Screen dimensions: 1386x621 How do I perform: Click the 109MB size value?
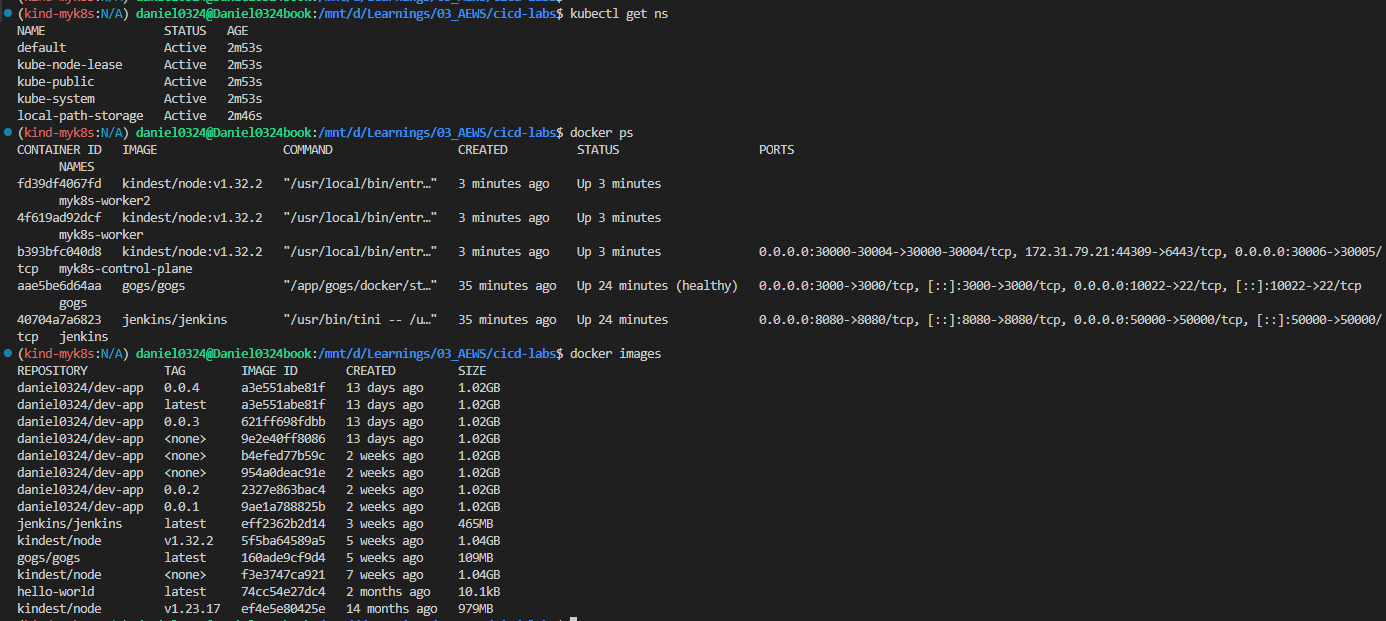pos(475,558)
